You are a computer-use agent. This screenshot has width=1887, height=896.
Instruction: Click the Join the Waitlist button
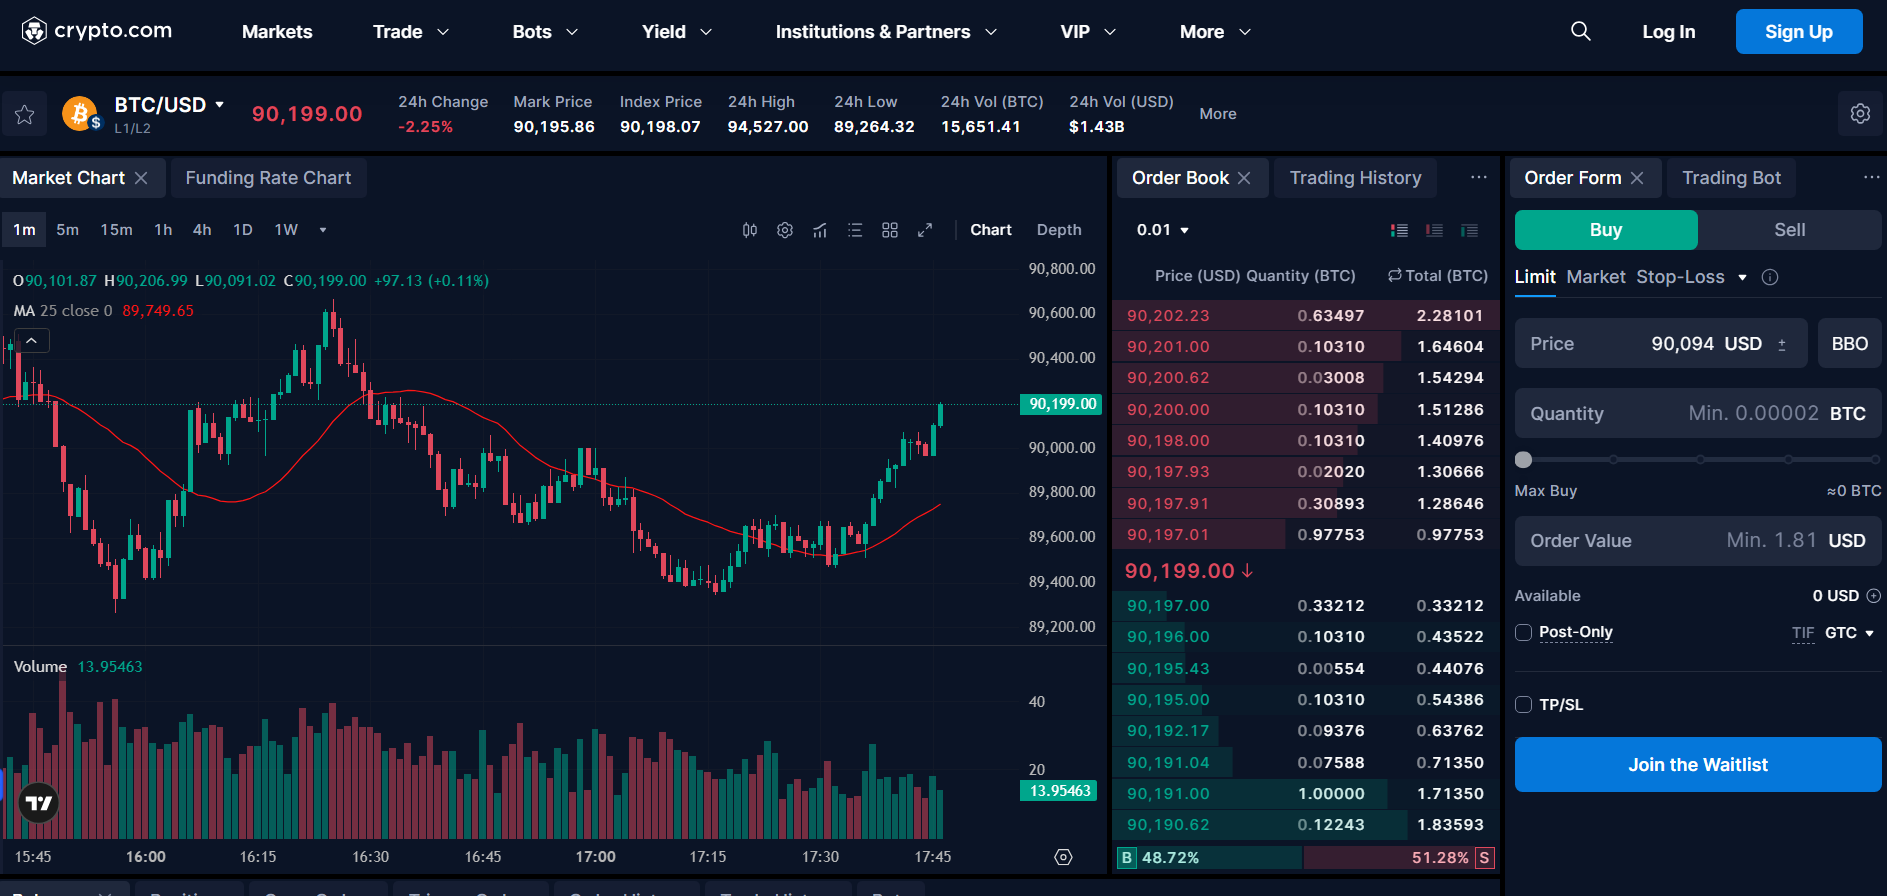pos(1697,765)
